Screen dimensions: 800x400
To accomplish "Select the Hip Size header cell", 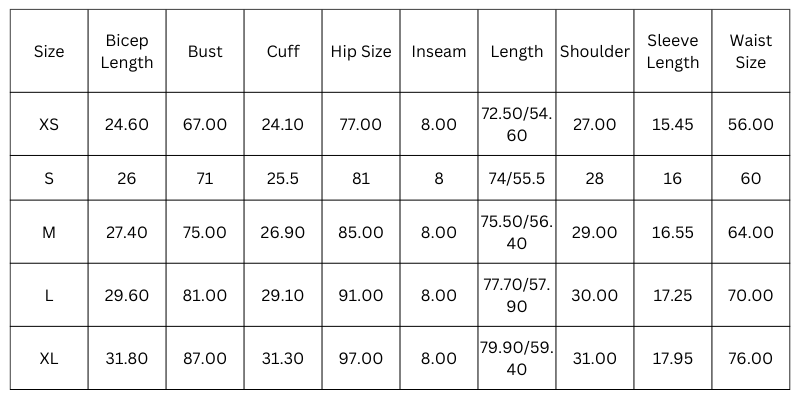I will click(x=361, y=52).
